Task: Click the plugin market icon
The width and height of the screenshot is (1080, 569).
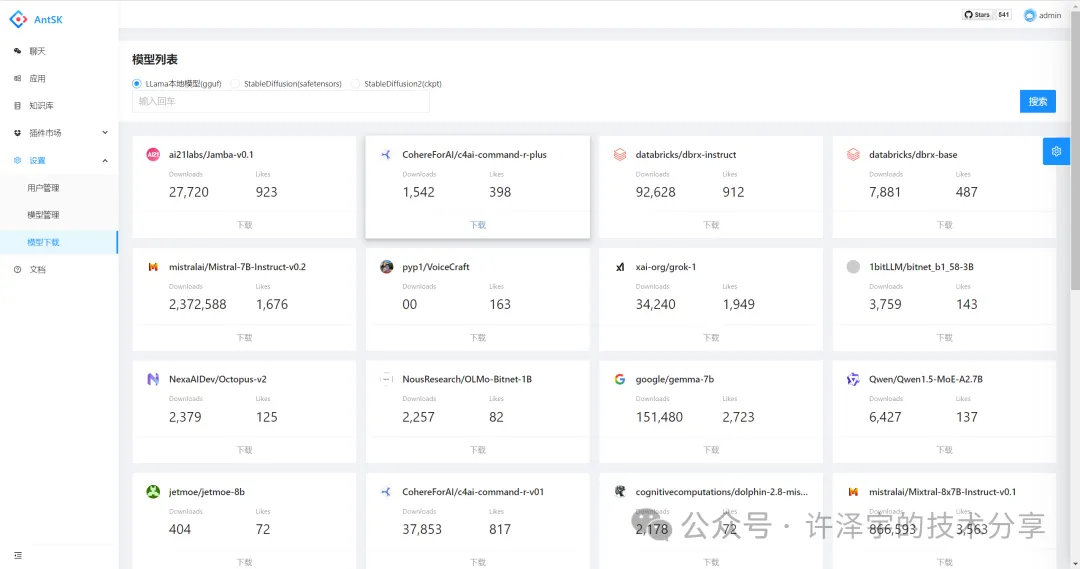Action: click(17, 133)
